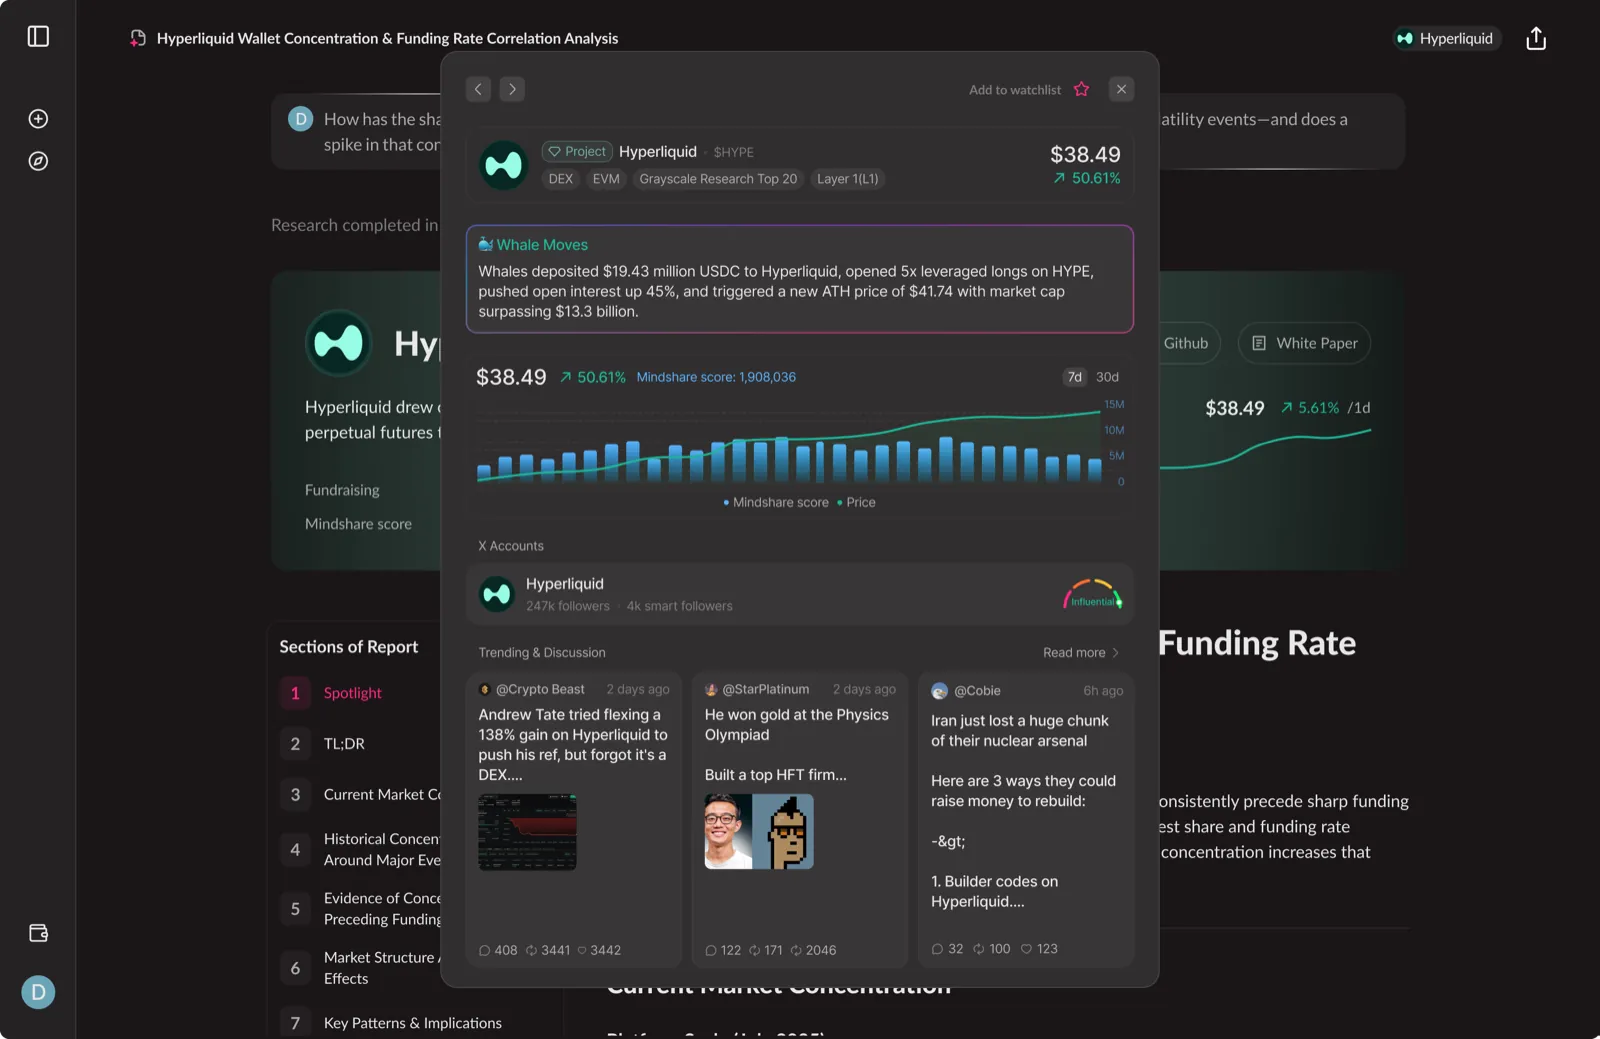The image size is (1600, 1039).
Task: Toggle Price legend item
Action: coord(856,502)
